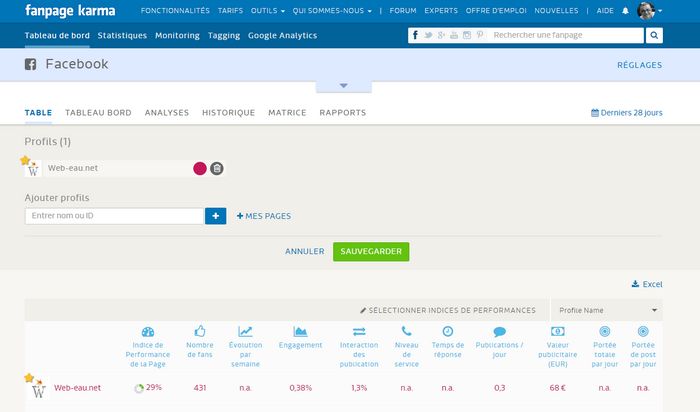Click SÉLECTIONNER INDICES DE PERFORMANCES
The image size is (700, 412).
pyautogui.click(x=448, y=310)
